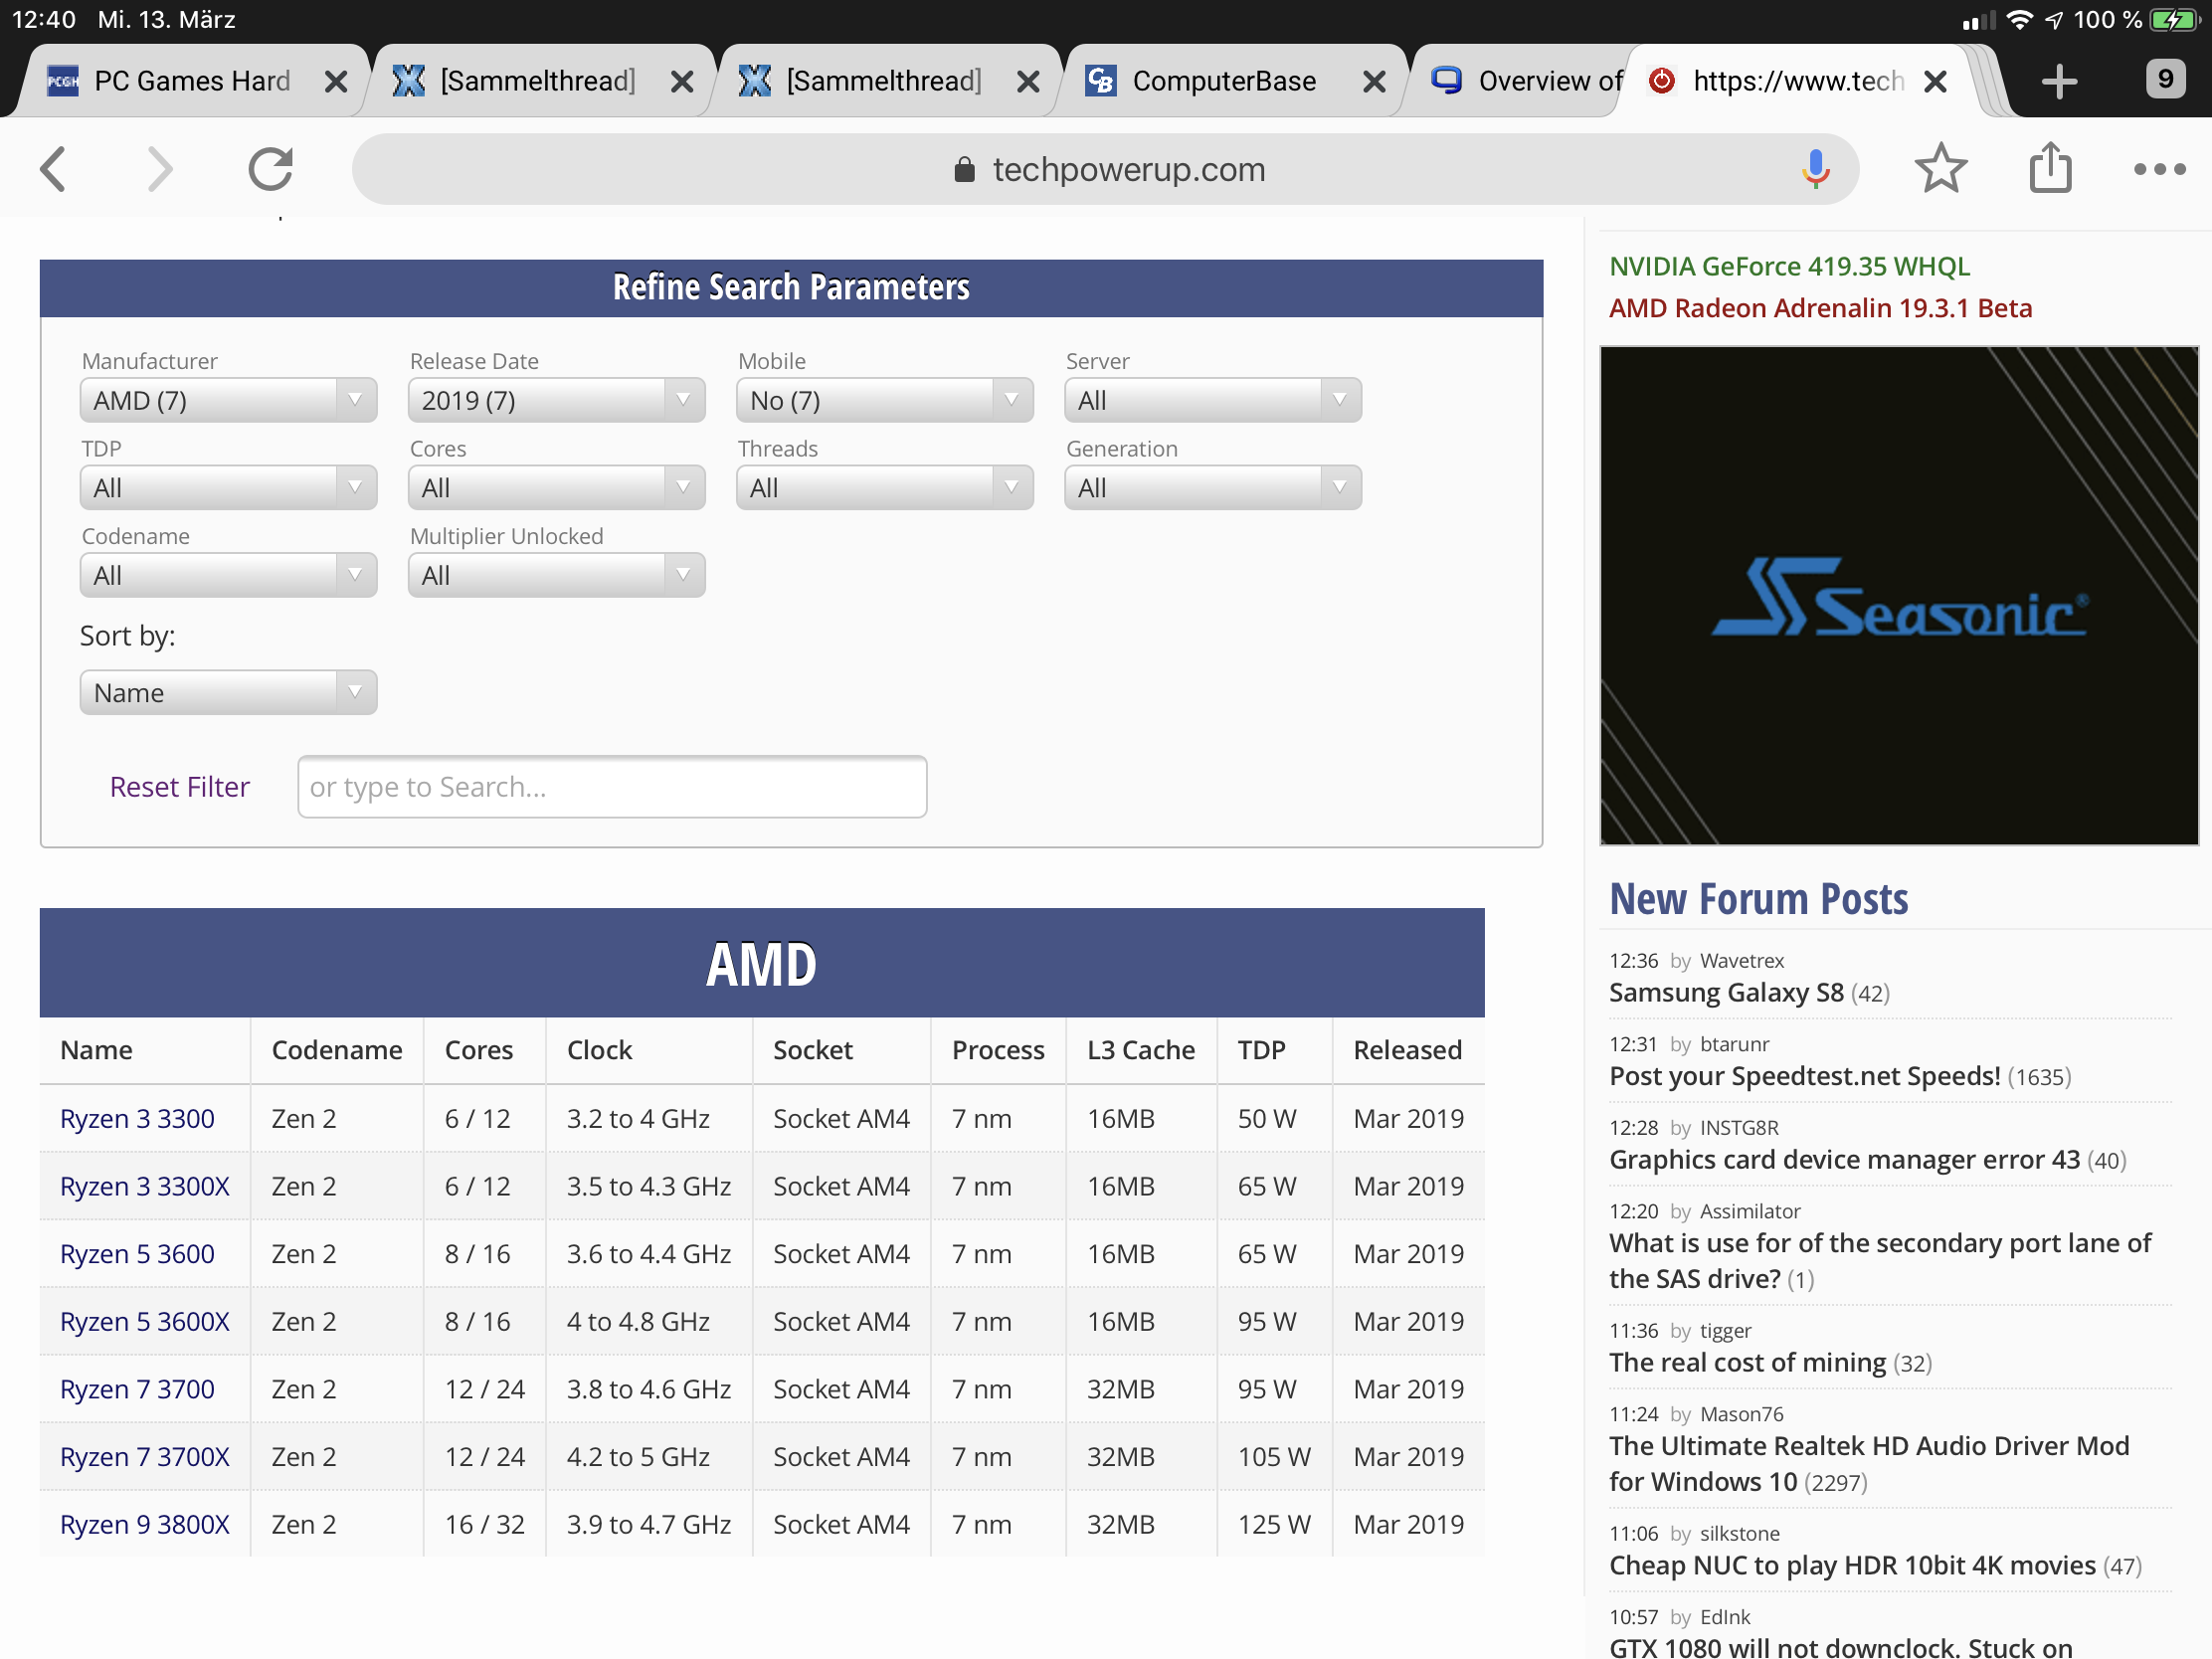The height and width of the screenshot is (1659, 2212).
Task: Open the SAS drive secondary port thread
Action: 1880,1260
